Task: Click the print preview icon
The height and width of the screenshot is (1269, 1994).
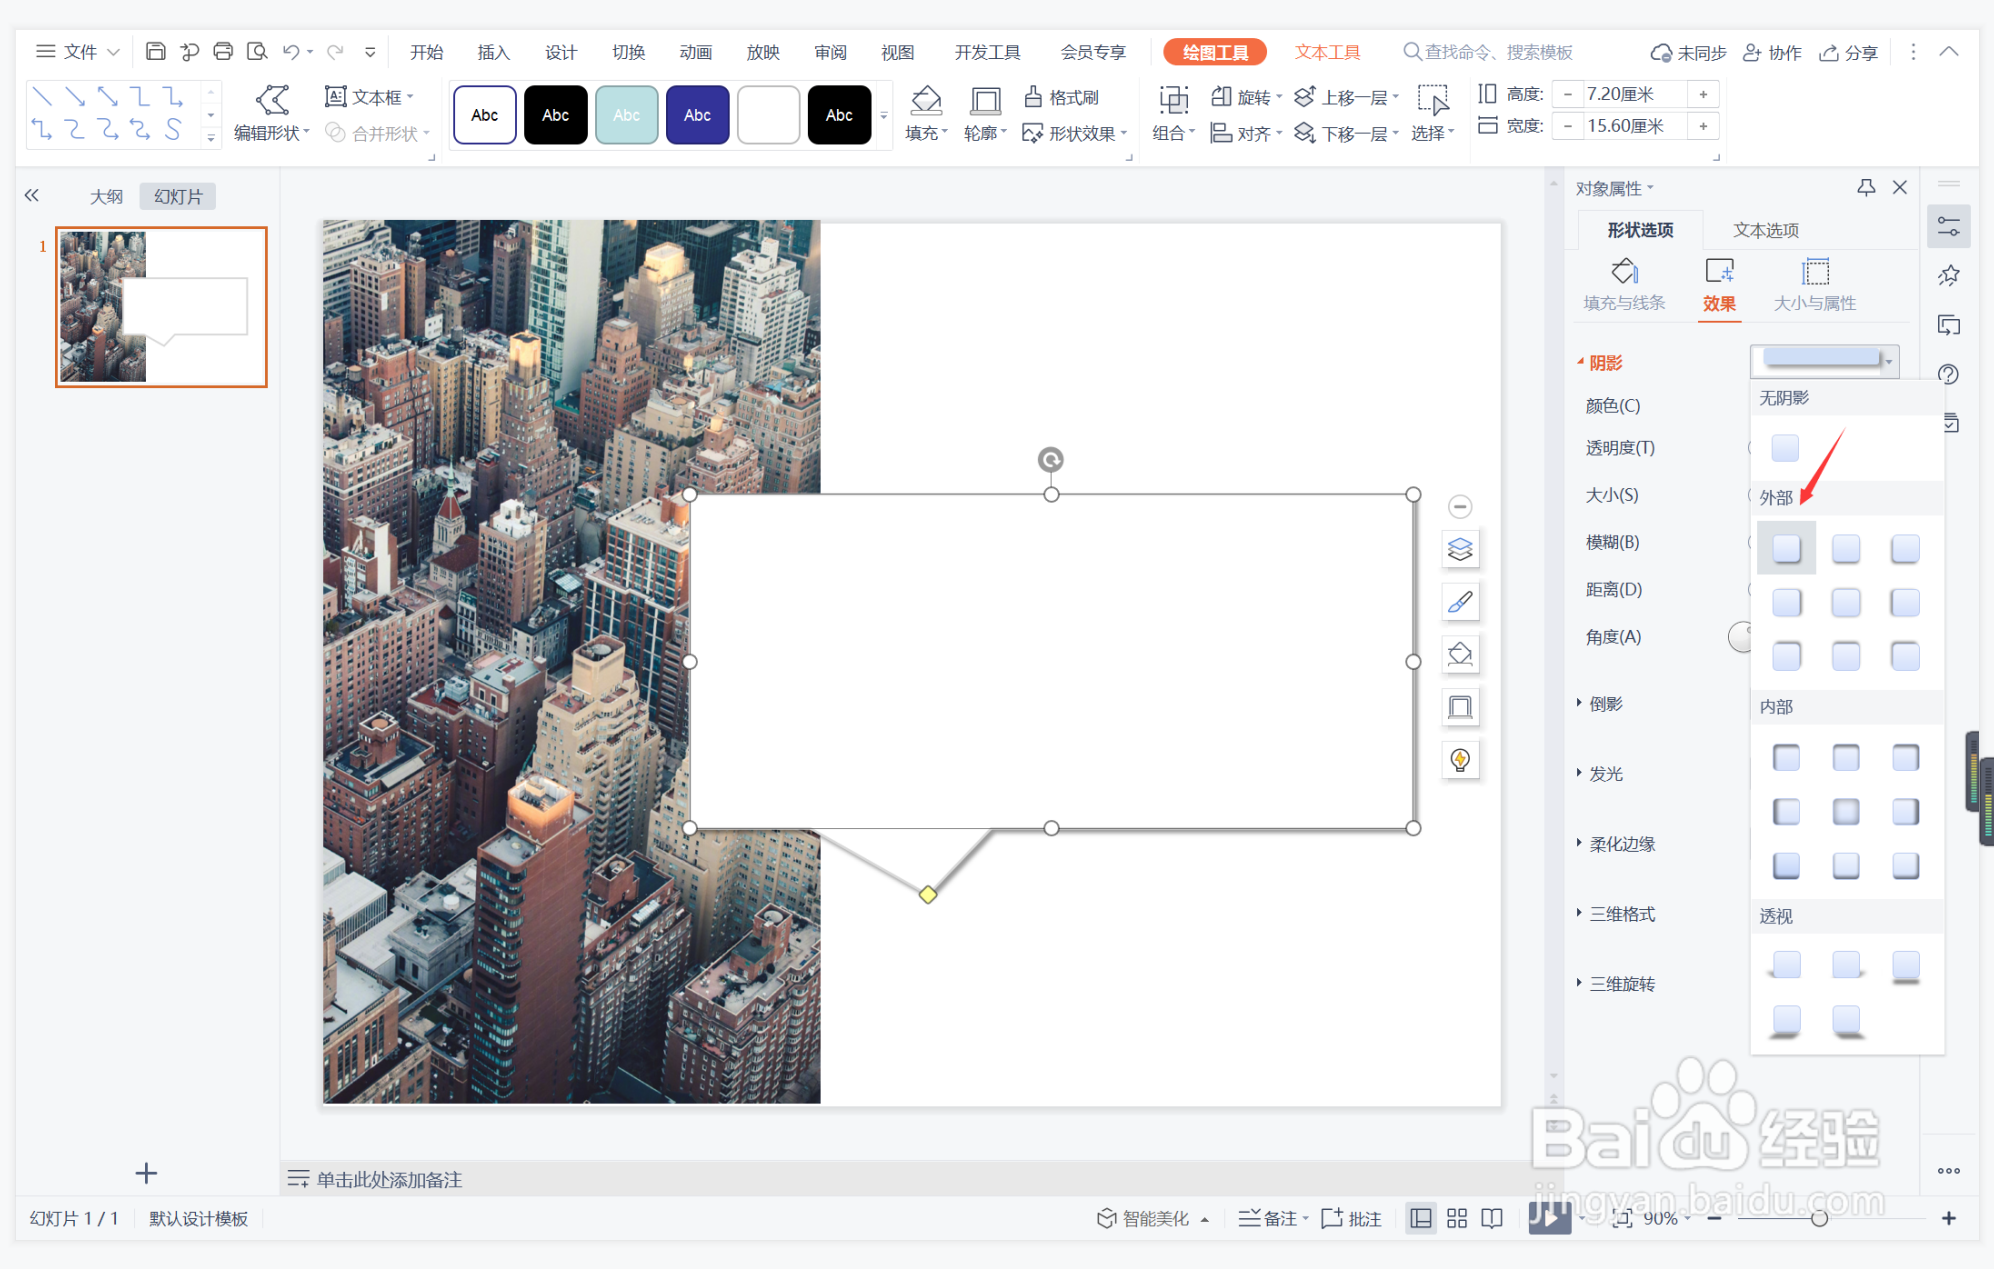Action: point(257,51)
